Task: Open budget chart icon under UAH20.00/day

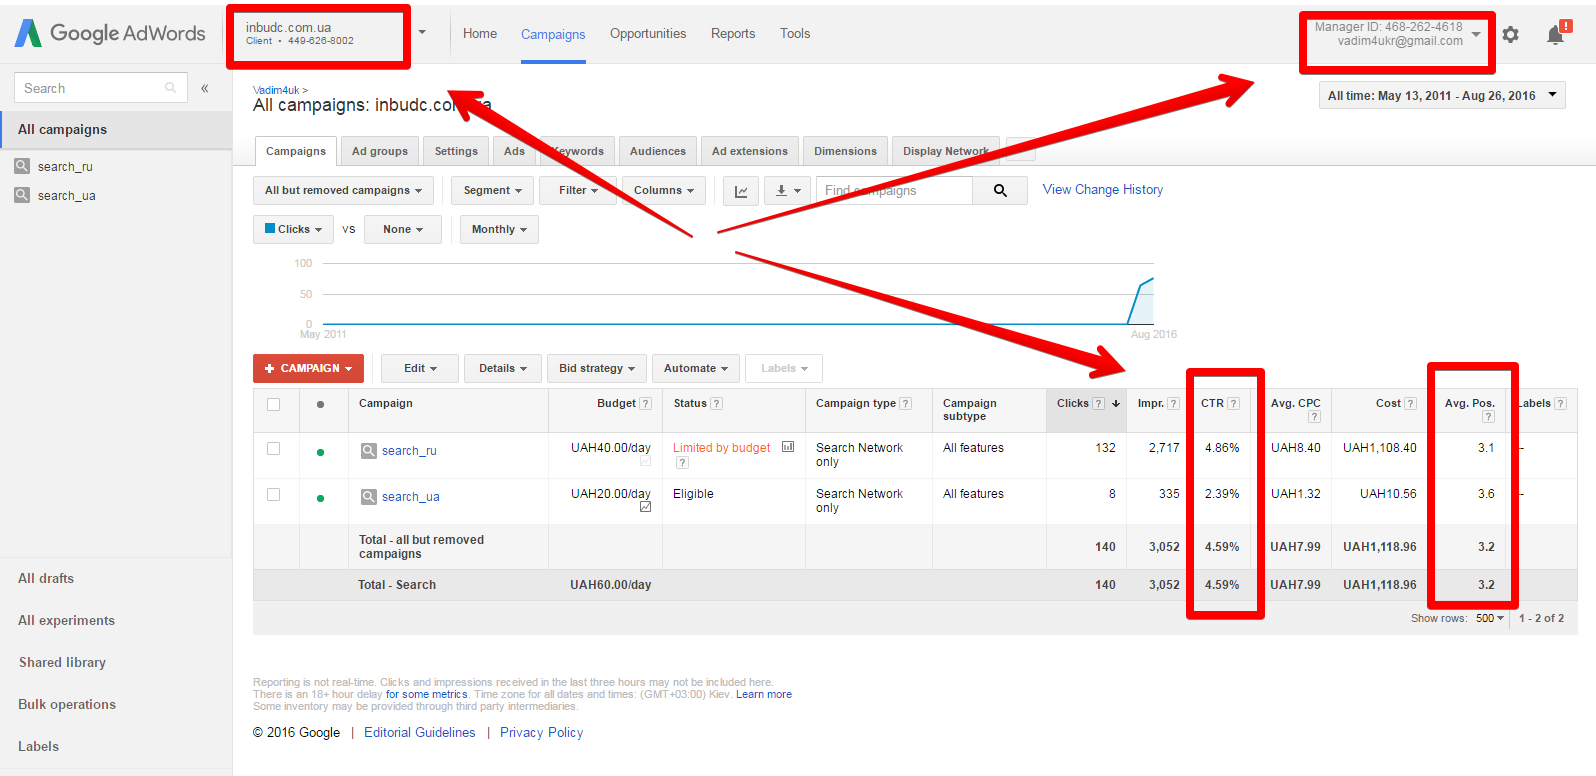Action: (x=645, y=507)
